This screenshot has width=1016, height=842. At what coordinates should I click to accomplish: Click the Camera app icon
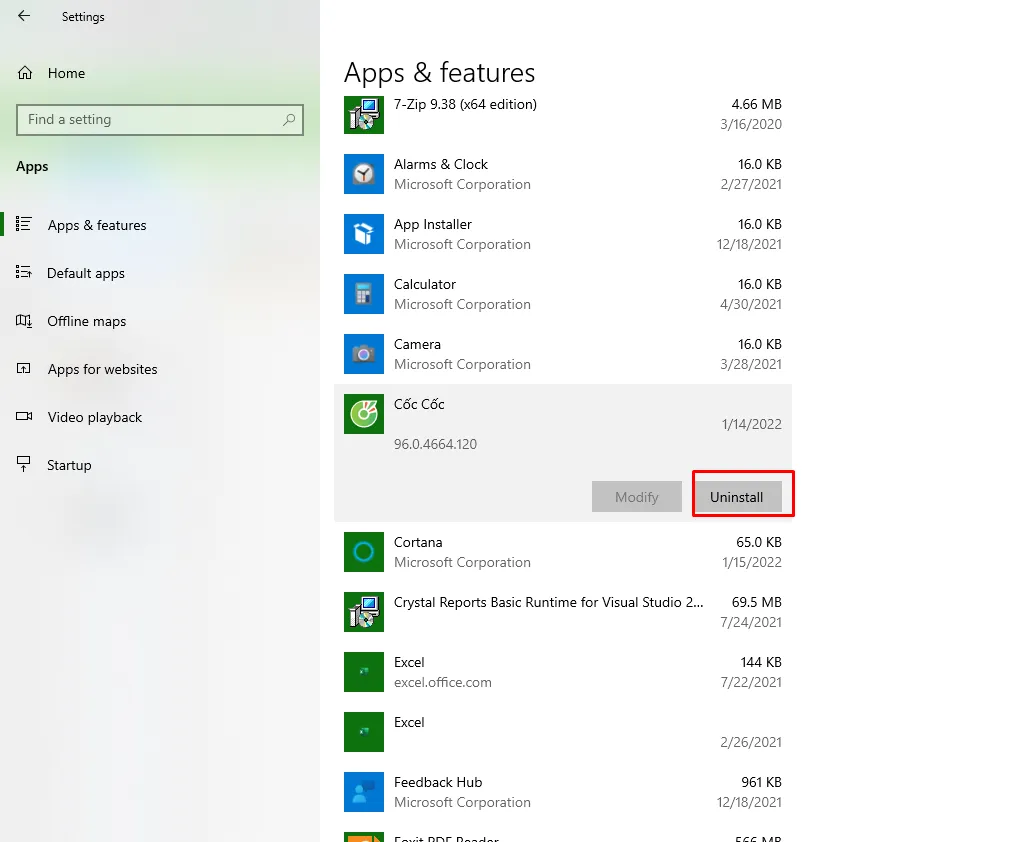[363, 354]
